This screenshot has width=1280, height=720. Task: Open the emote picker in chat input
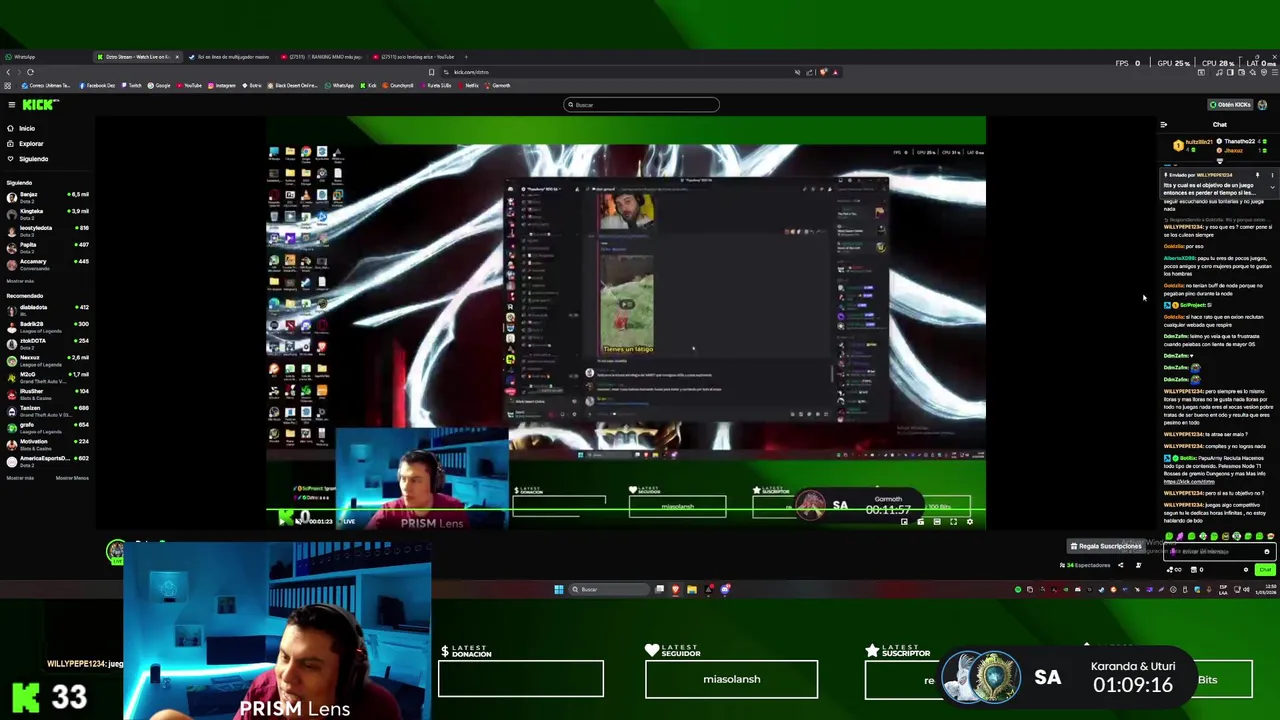tap(1266, 552)
